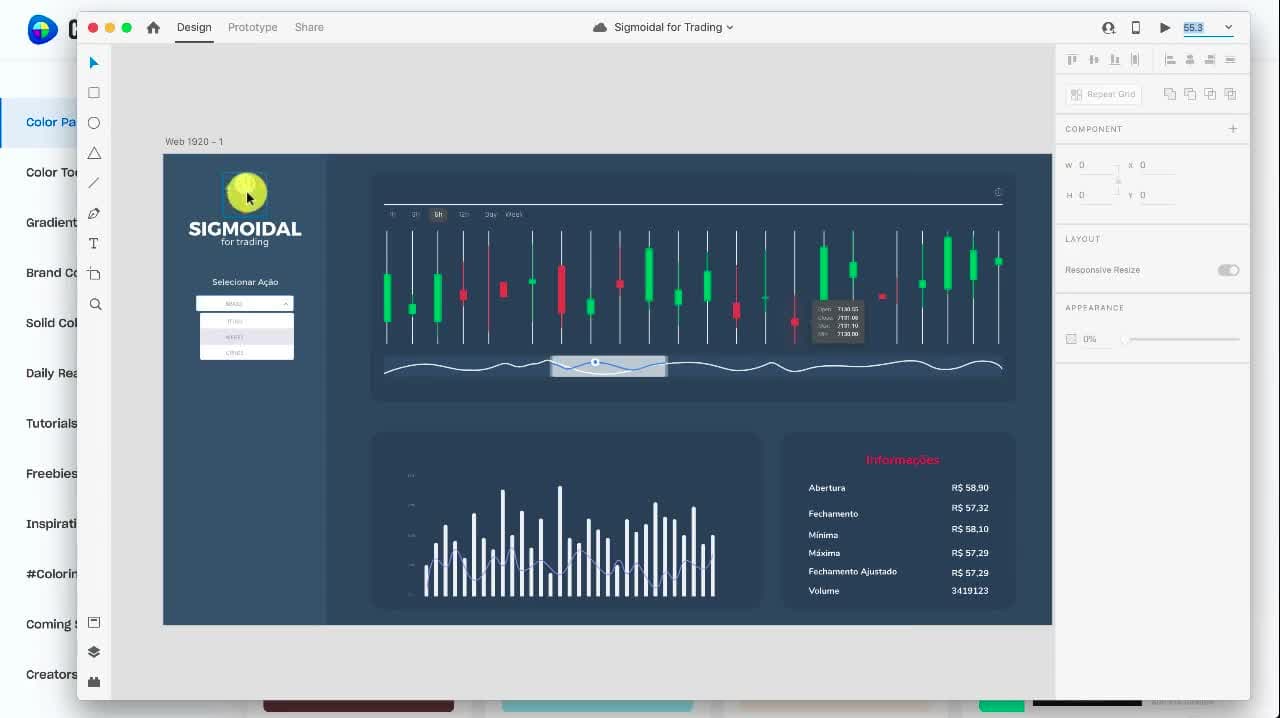Align selection to horizontal center
This screenshot has height=718, width=1280.
tap(1190, 60)
